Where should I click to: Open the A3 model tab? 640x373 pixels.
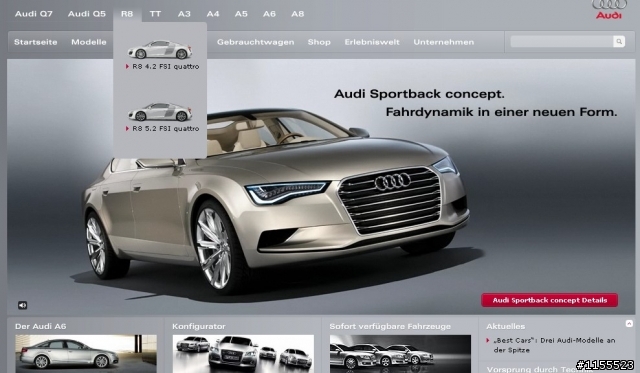click(x=184, y=14)
